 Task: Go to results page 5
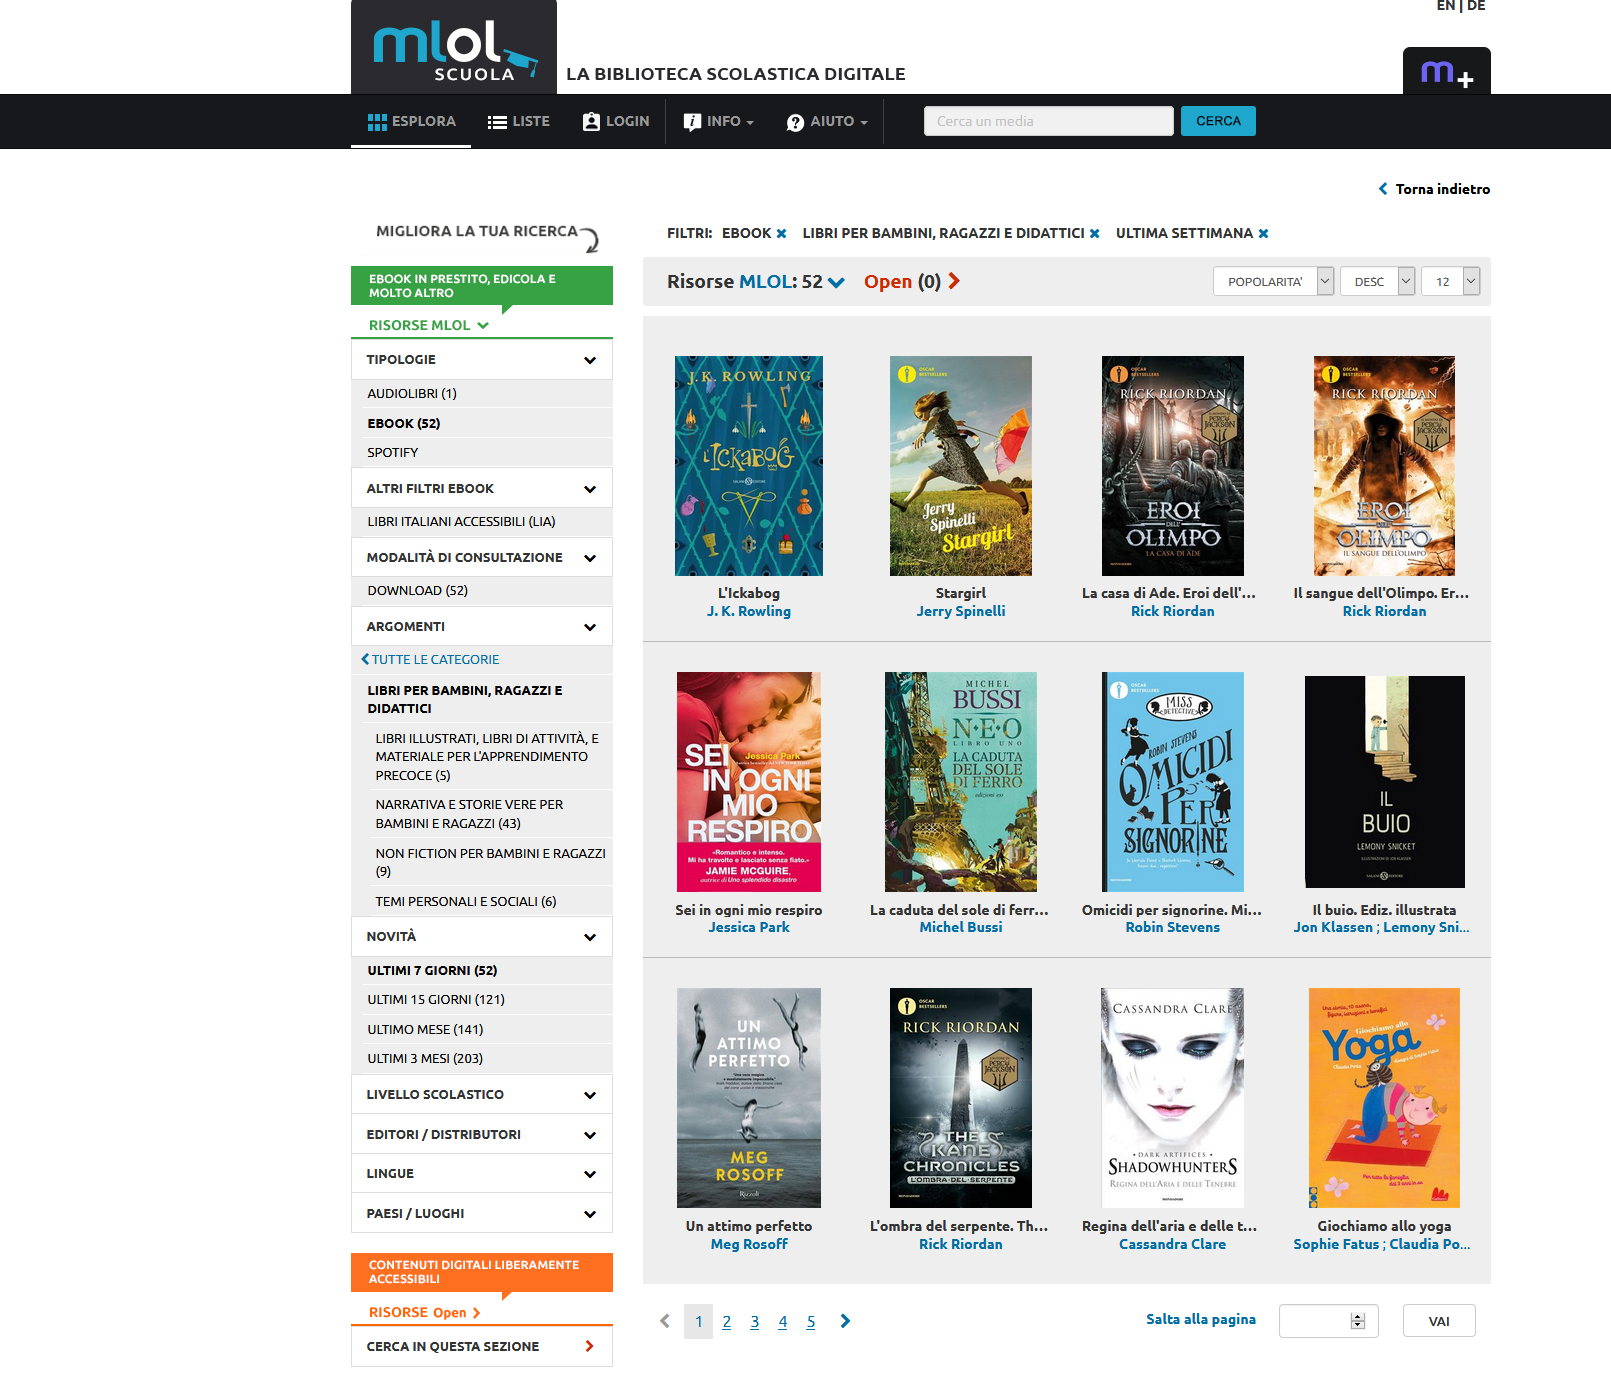point(811,1321)
